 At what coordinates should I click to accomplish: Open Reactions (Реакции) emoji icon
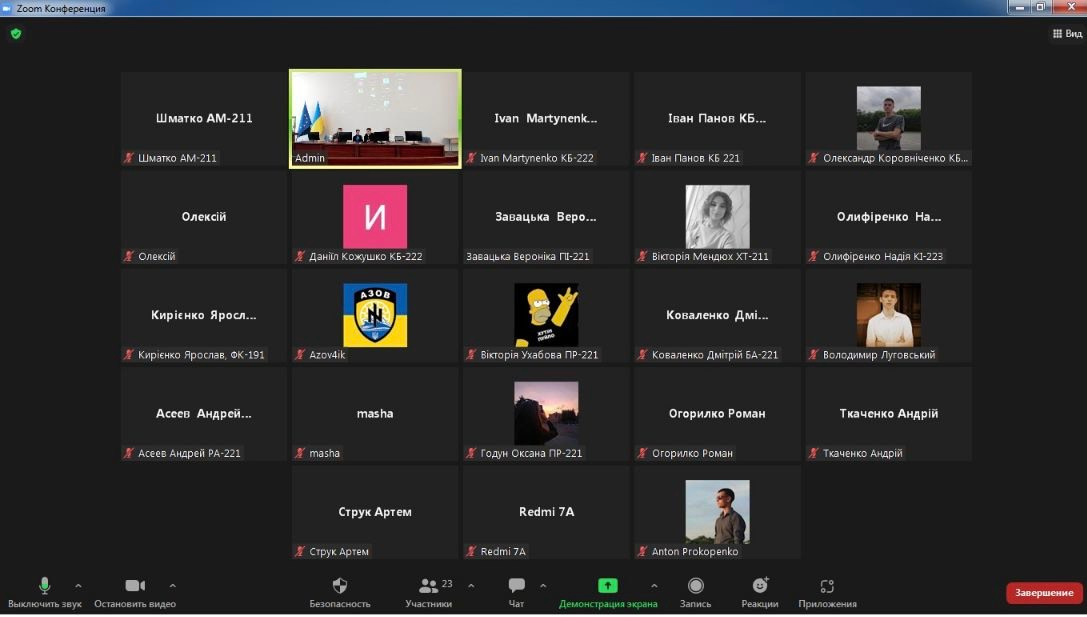click(x=760, y=587)
